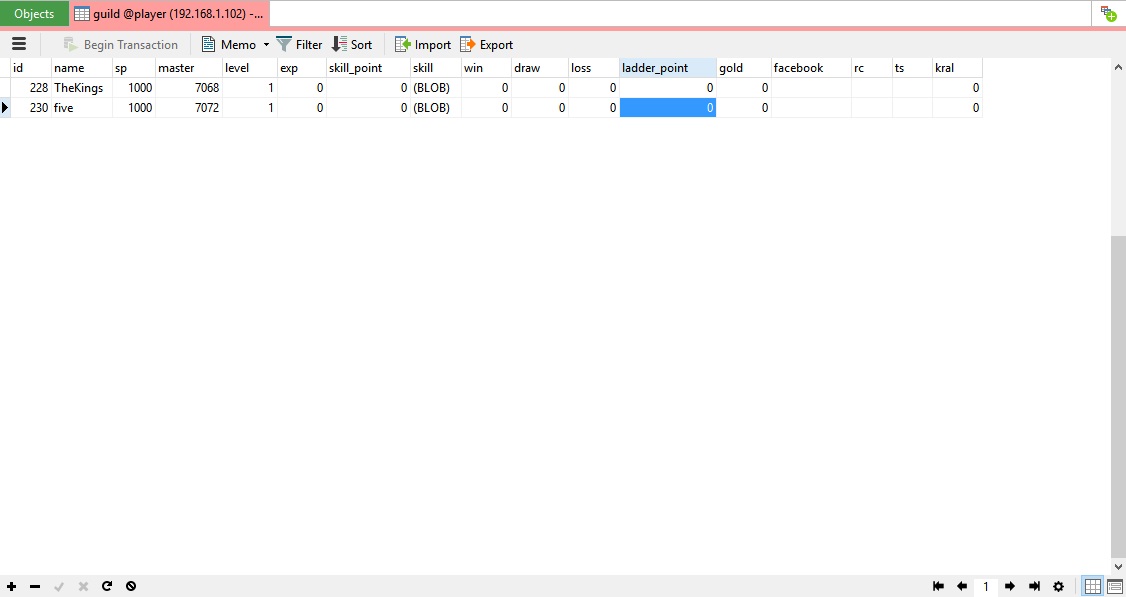Open page settings gear icon

click(x=1058, y=586)
